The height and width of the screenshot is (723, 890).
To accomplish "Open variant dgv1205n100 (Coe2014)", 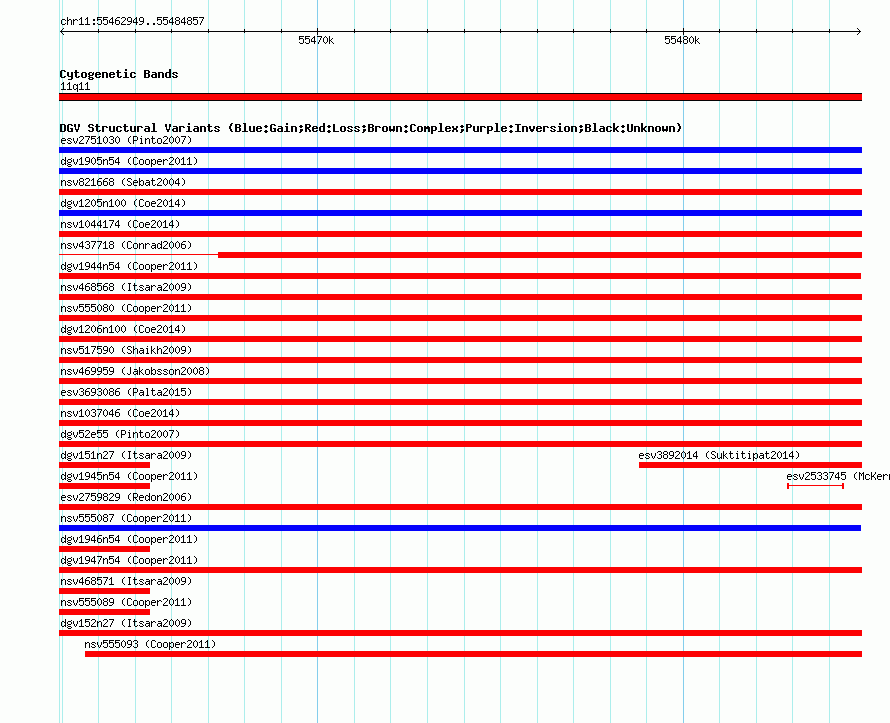I will pos(123,203).
